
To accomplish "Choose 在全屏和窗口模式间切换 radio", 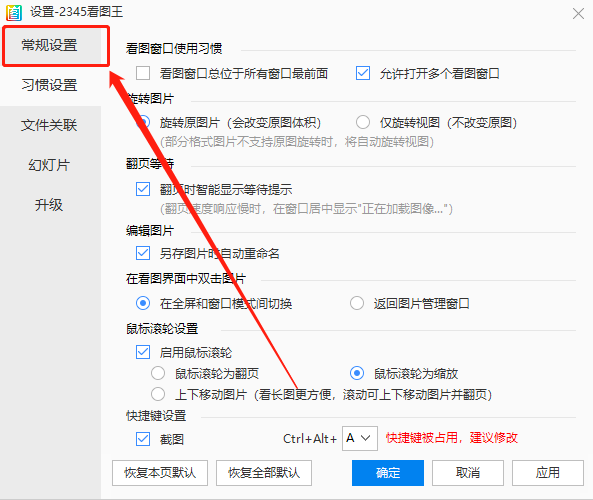I will pos(143,303).
